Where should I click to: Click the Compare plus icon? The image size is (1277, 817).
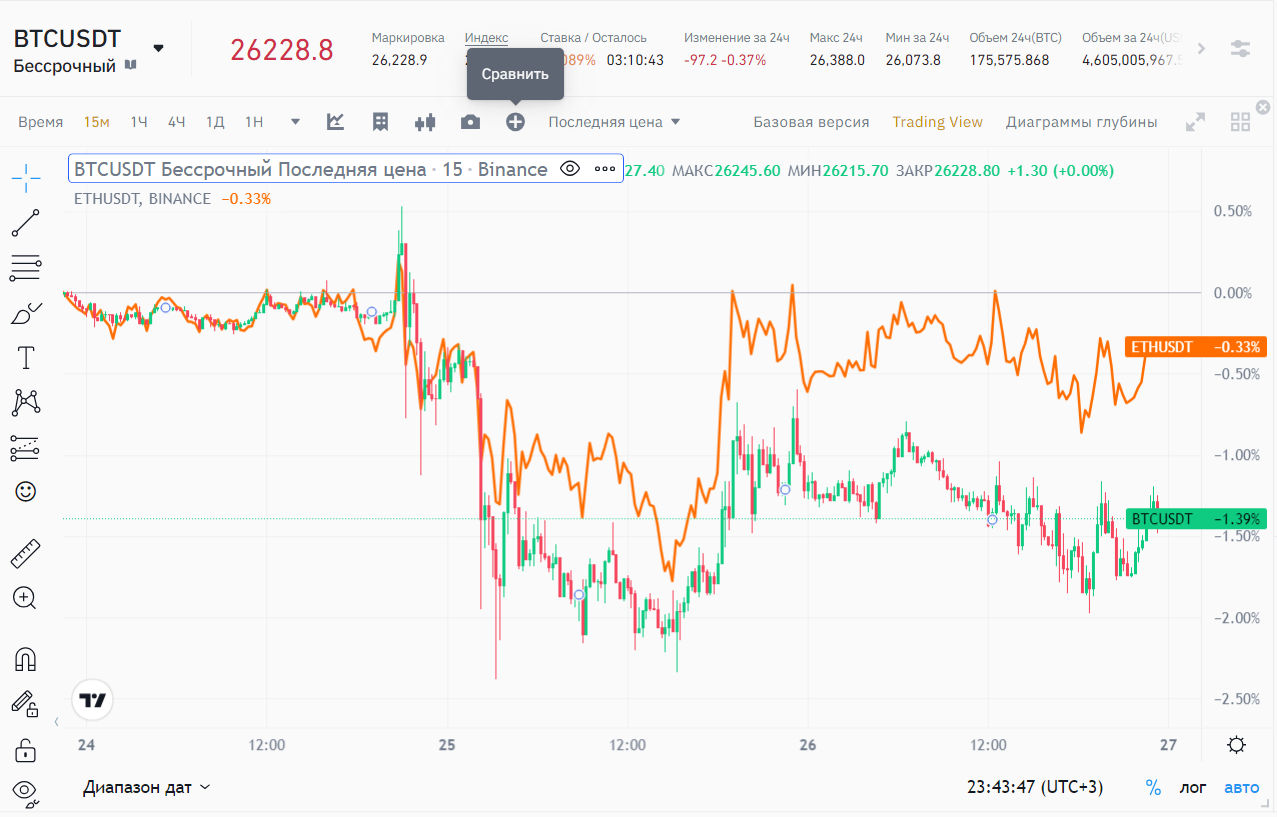[x=515, y=122]
